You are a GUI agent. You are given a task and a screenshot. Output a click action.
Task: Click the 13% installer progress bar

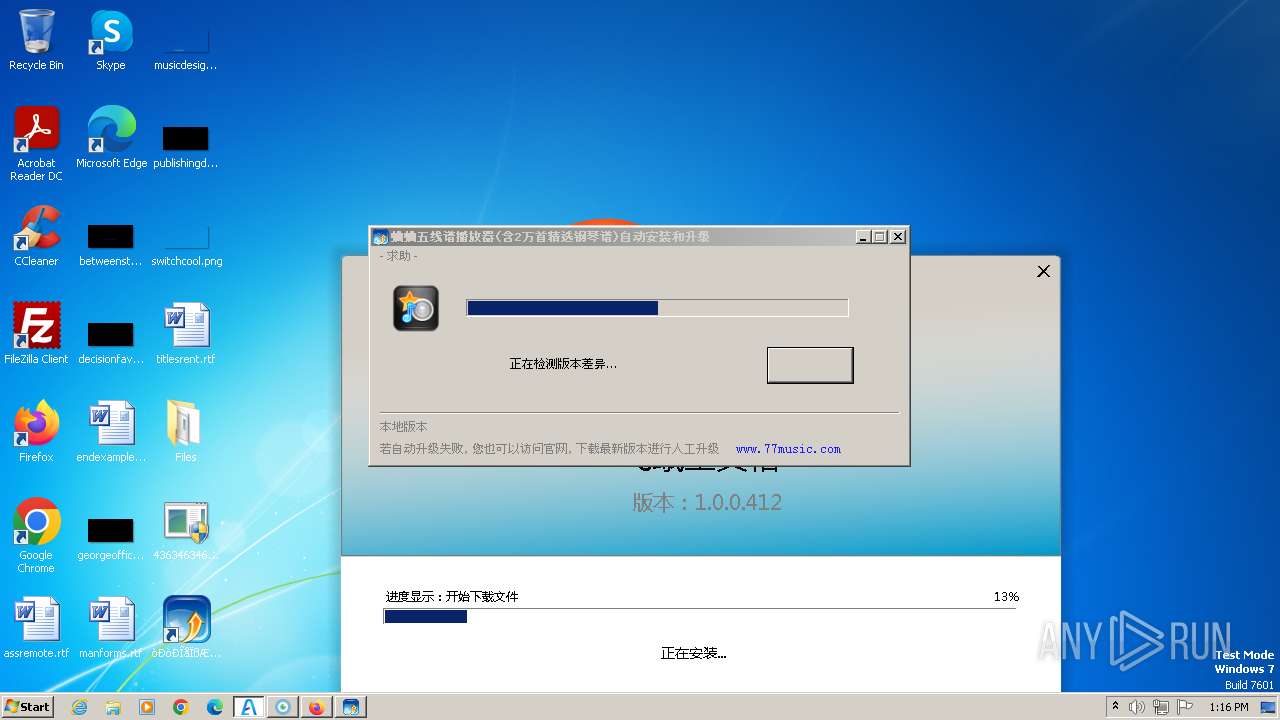(x=700, y=617)
